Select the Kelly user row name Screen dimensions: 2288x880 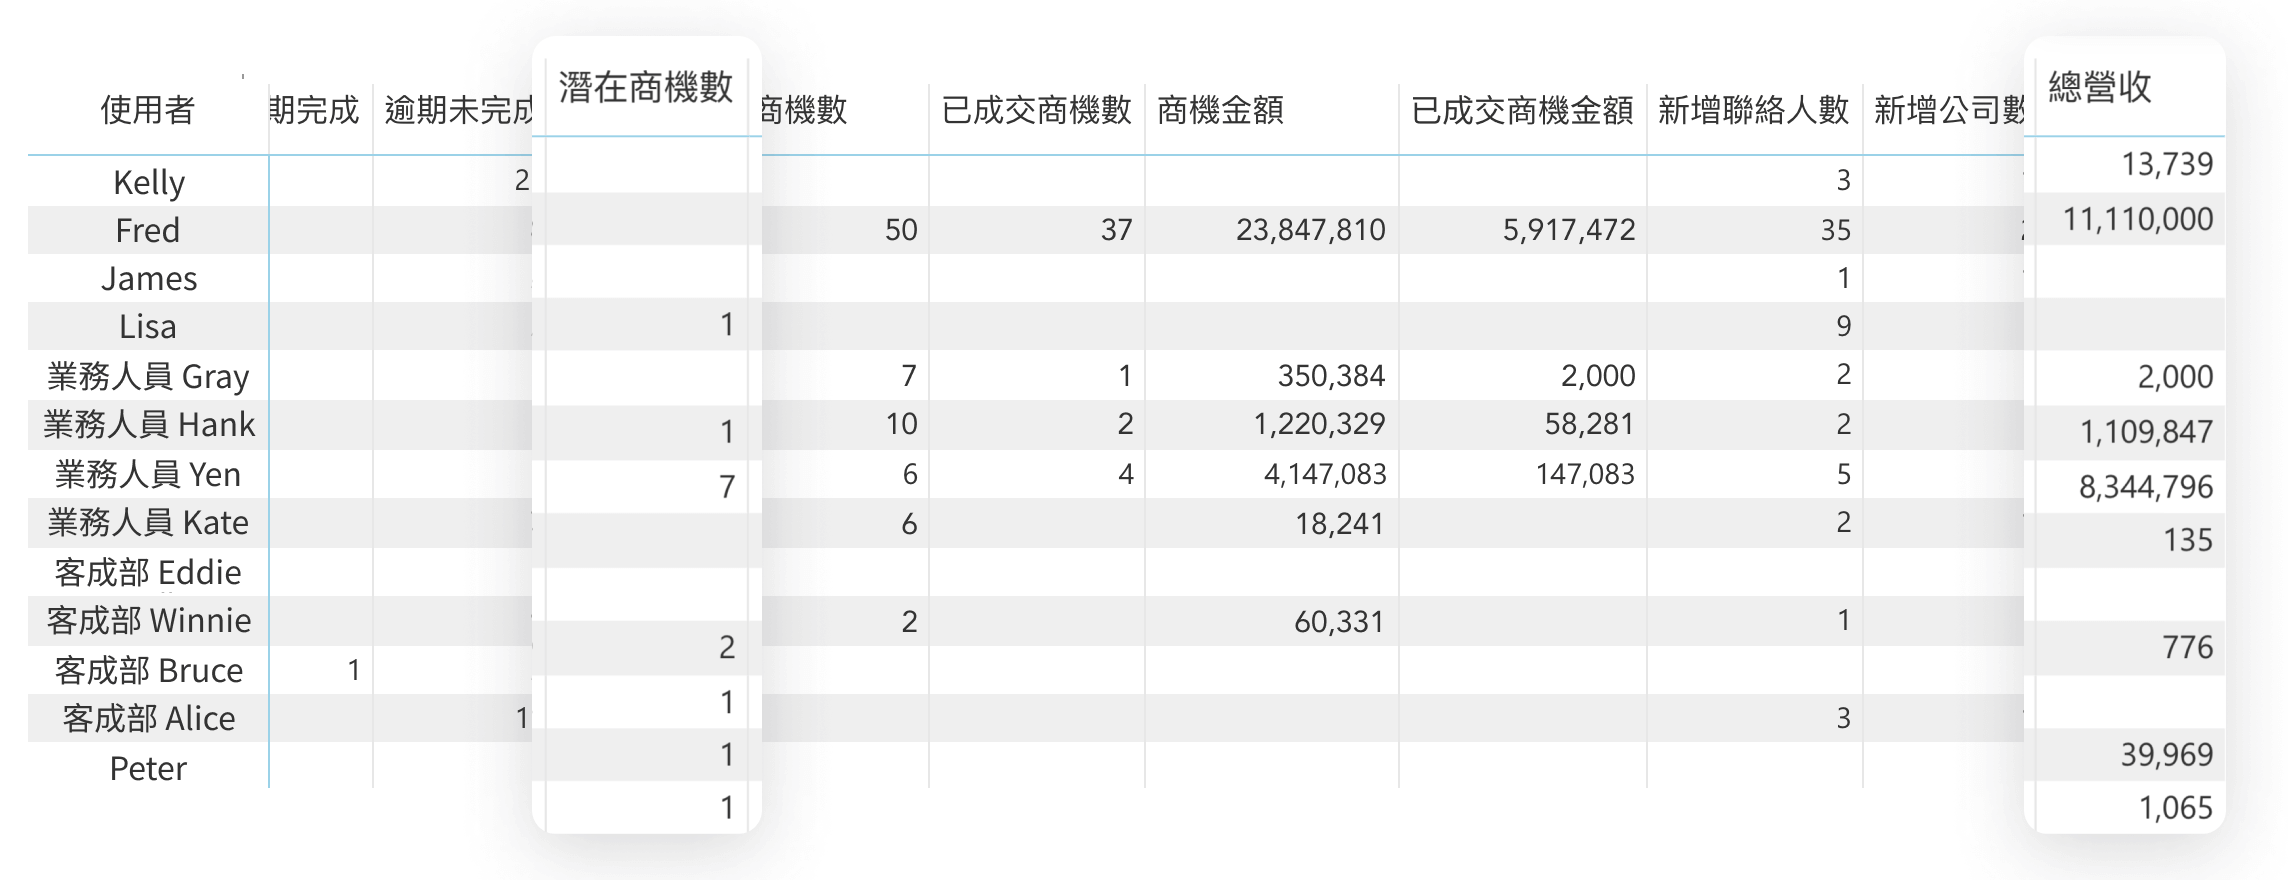(x=149, y=183)
